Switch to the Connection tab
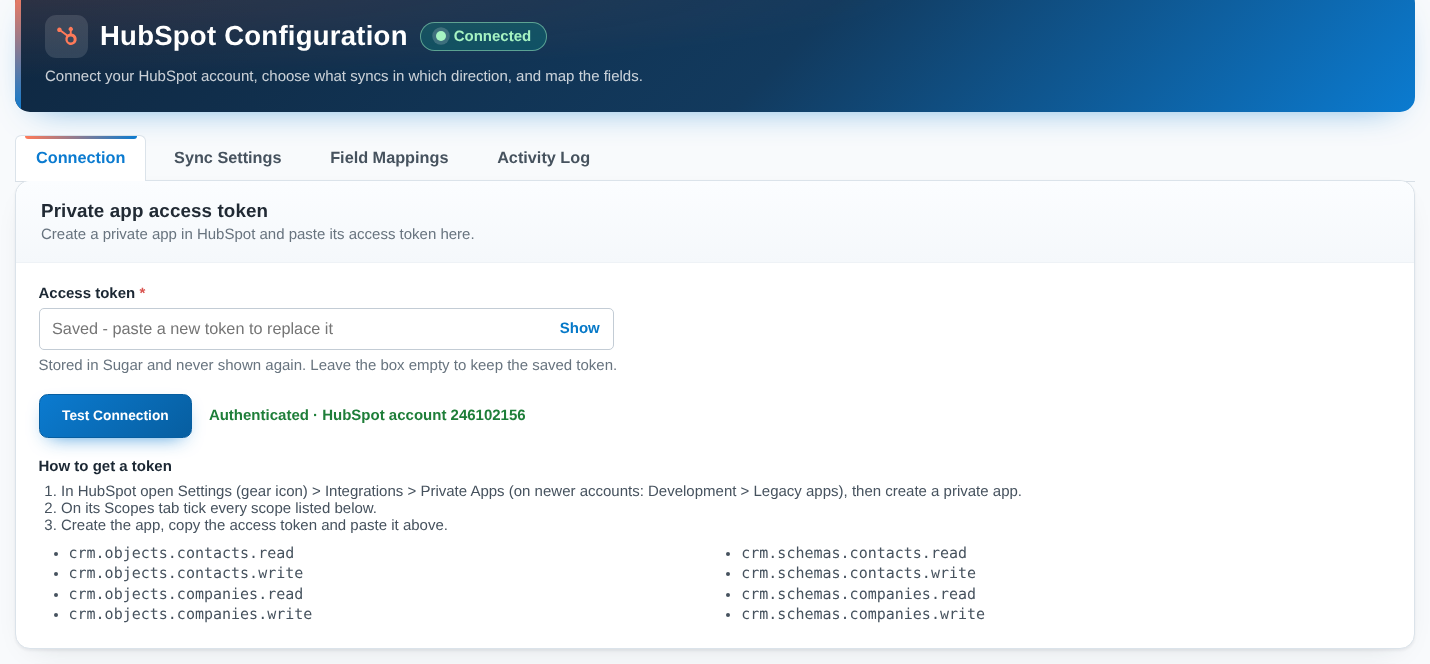Viewport: 1430px width, 664px height. tap(81, 158)
